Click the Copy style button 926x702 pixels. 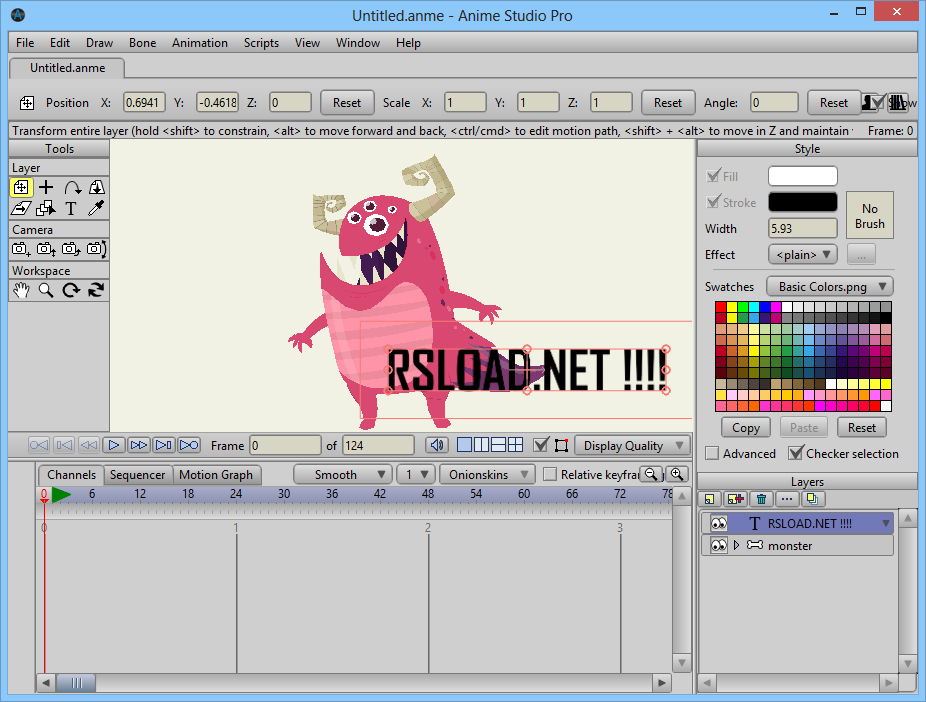tap(746, 427)
